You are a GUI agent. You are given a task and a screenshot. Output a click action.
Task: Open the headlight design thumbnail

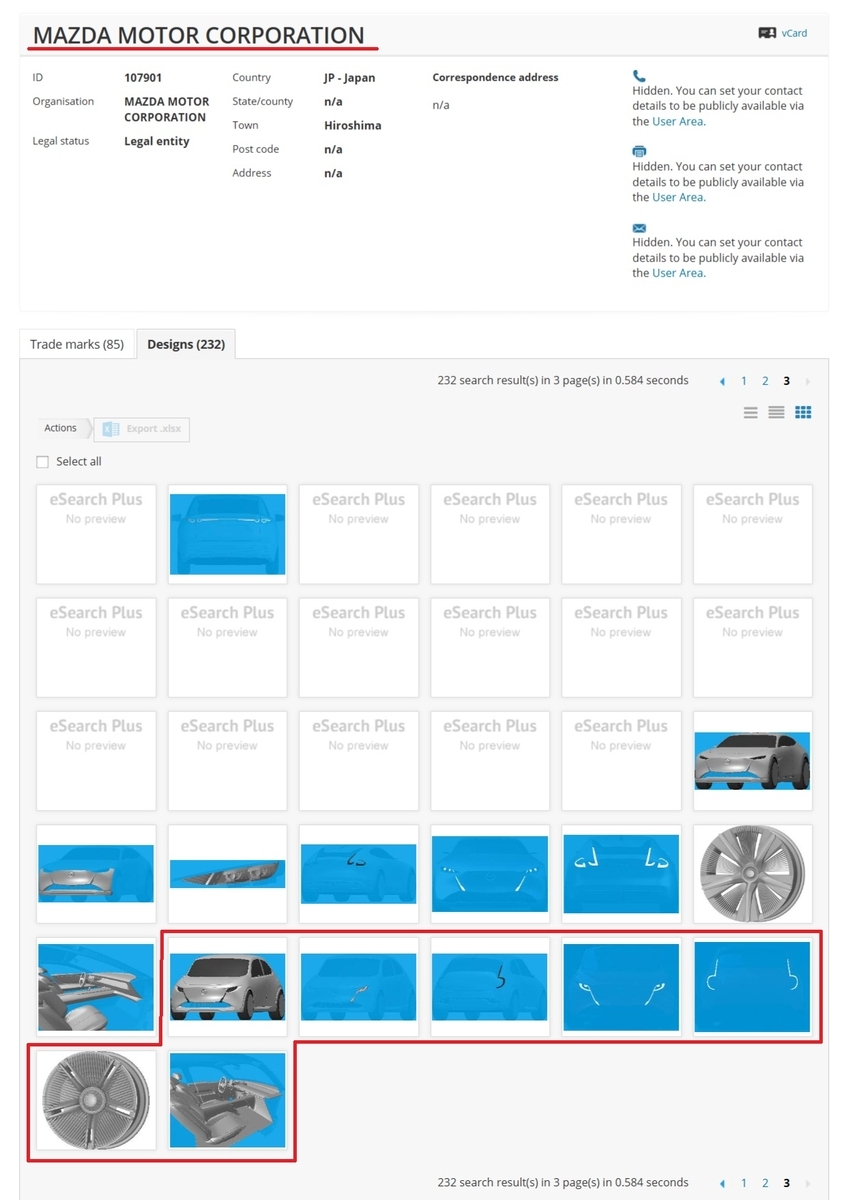pyautogui.click(x=227, y=874)
